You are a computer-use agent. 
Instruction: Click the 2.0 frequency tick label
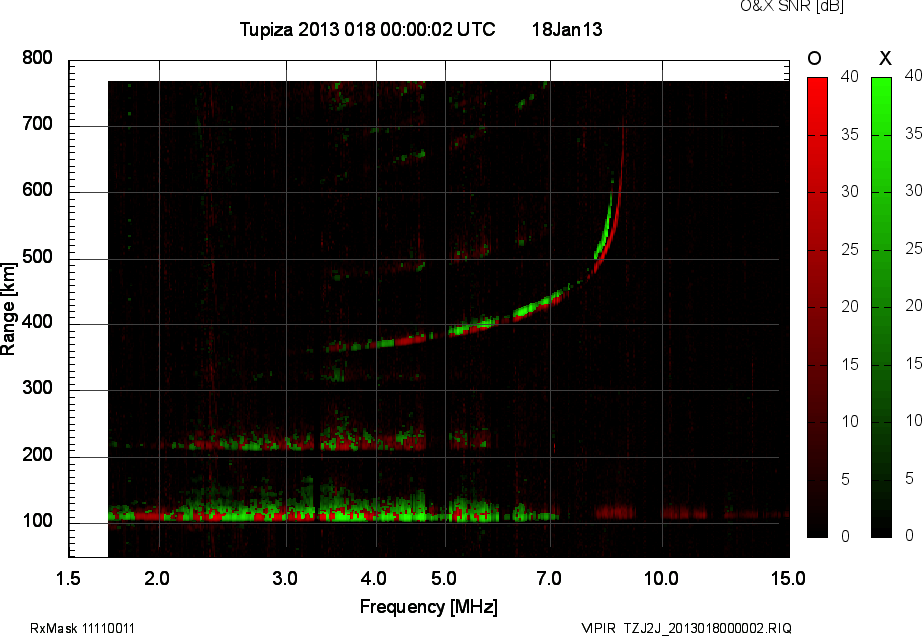[x=157, y=578]
